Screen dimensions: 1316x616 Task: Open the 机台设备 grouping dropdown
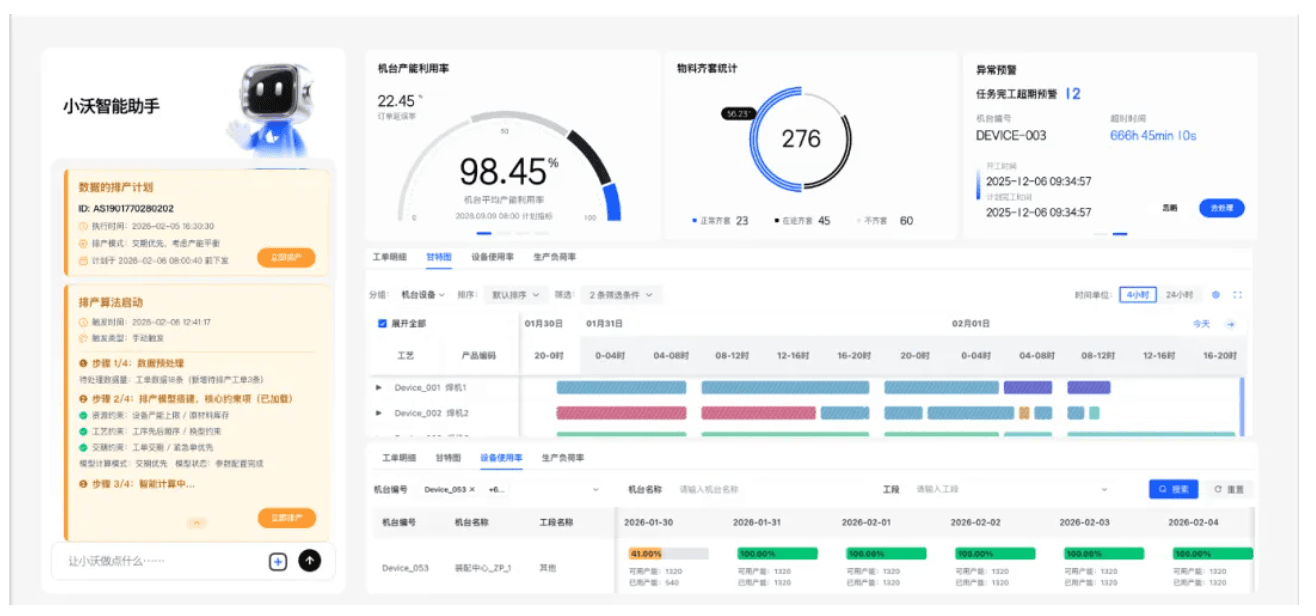click(x=423, y=295)
